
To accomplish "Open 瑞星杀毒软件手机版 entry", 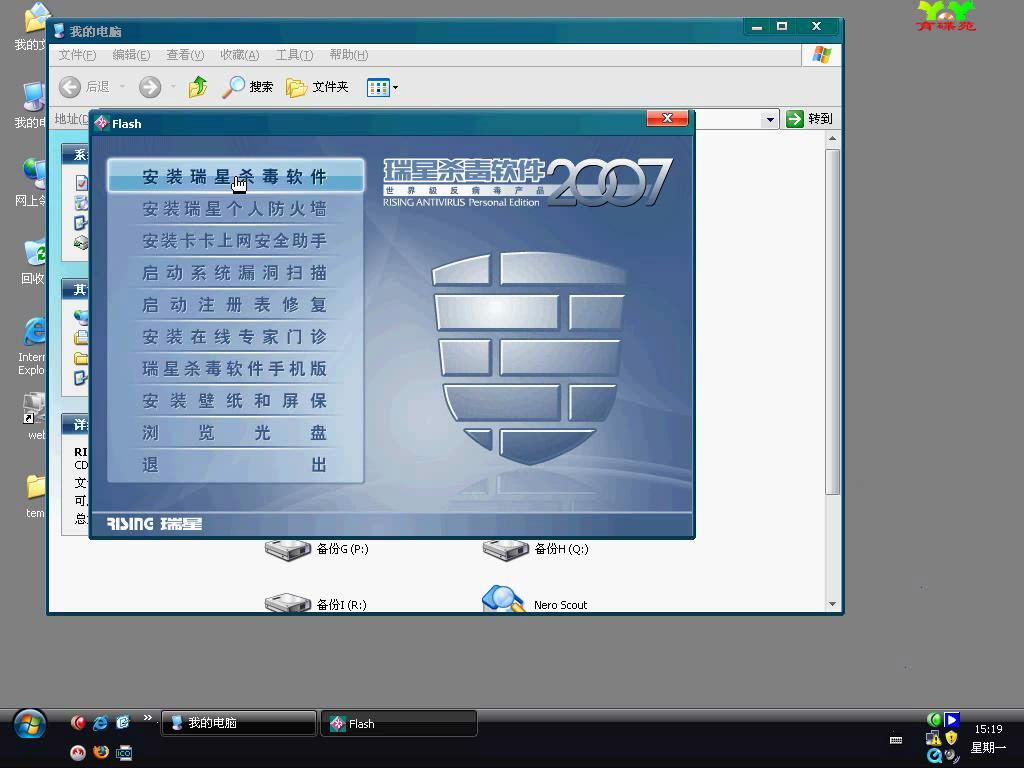I will point(235,368).
